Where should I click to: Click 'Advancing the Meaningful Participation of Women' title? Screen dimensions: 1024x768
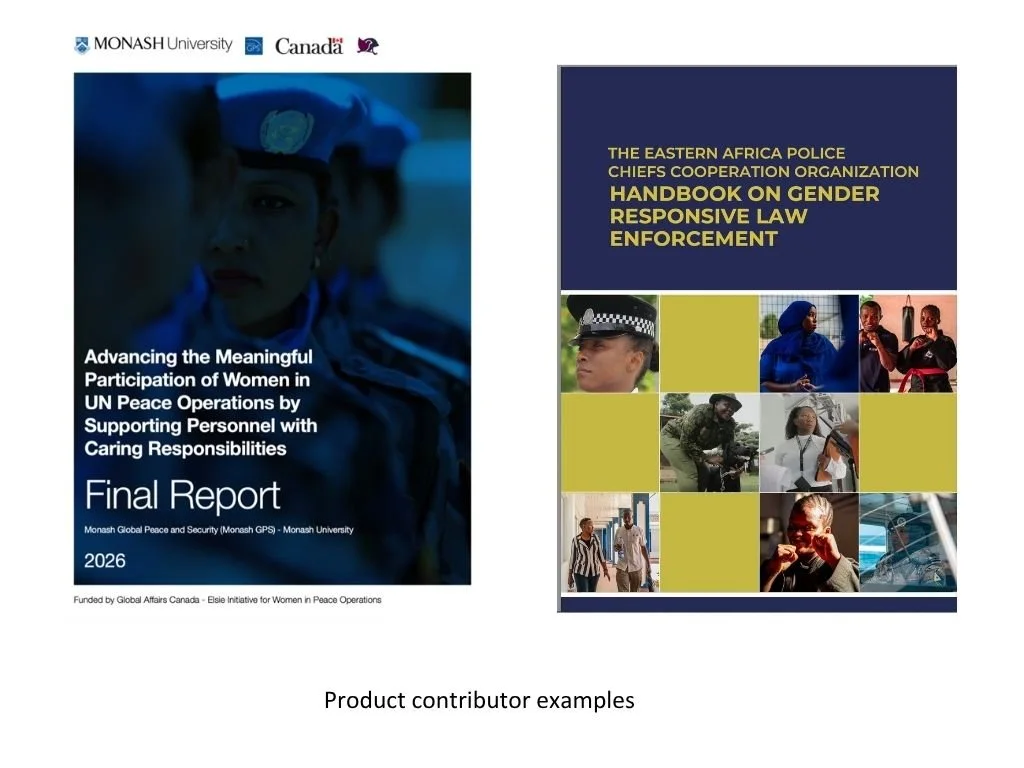coord(200,402)
